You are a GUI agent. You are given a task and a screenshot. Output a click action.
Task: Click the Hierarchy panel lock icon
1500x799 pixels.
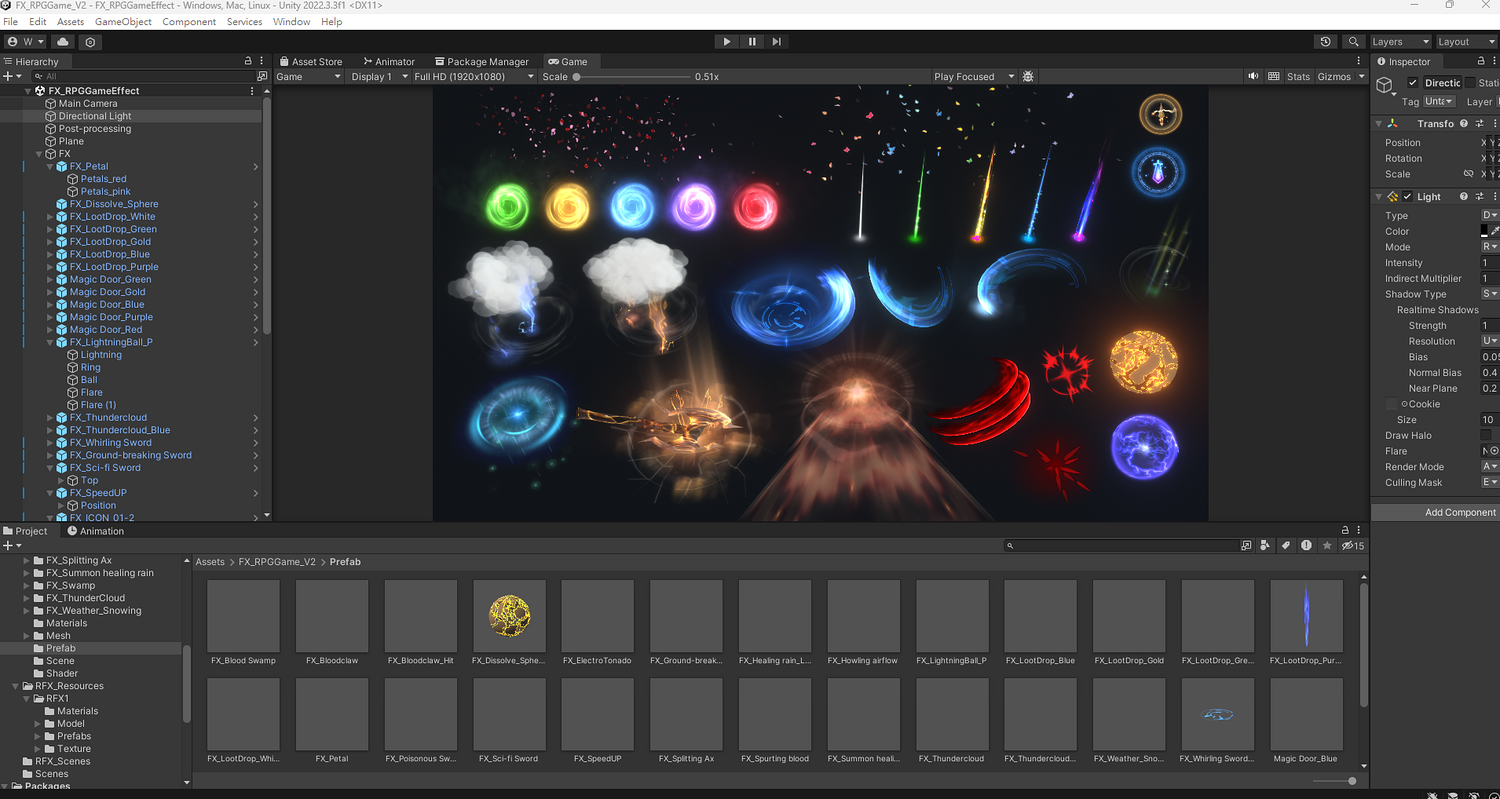click(x=248, y=61)
